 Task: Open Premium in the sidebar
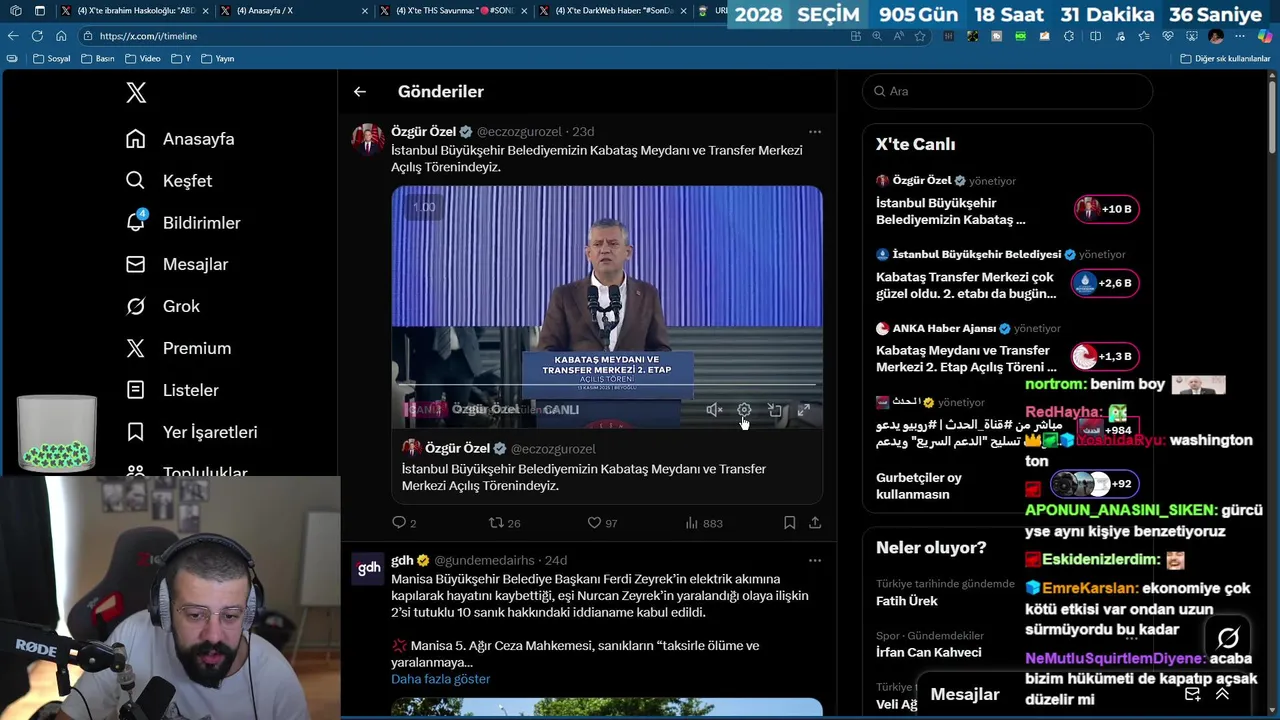pyautogui.click(x=178, y=349)
